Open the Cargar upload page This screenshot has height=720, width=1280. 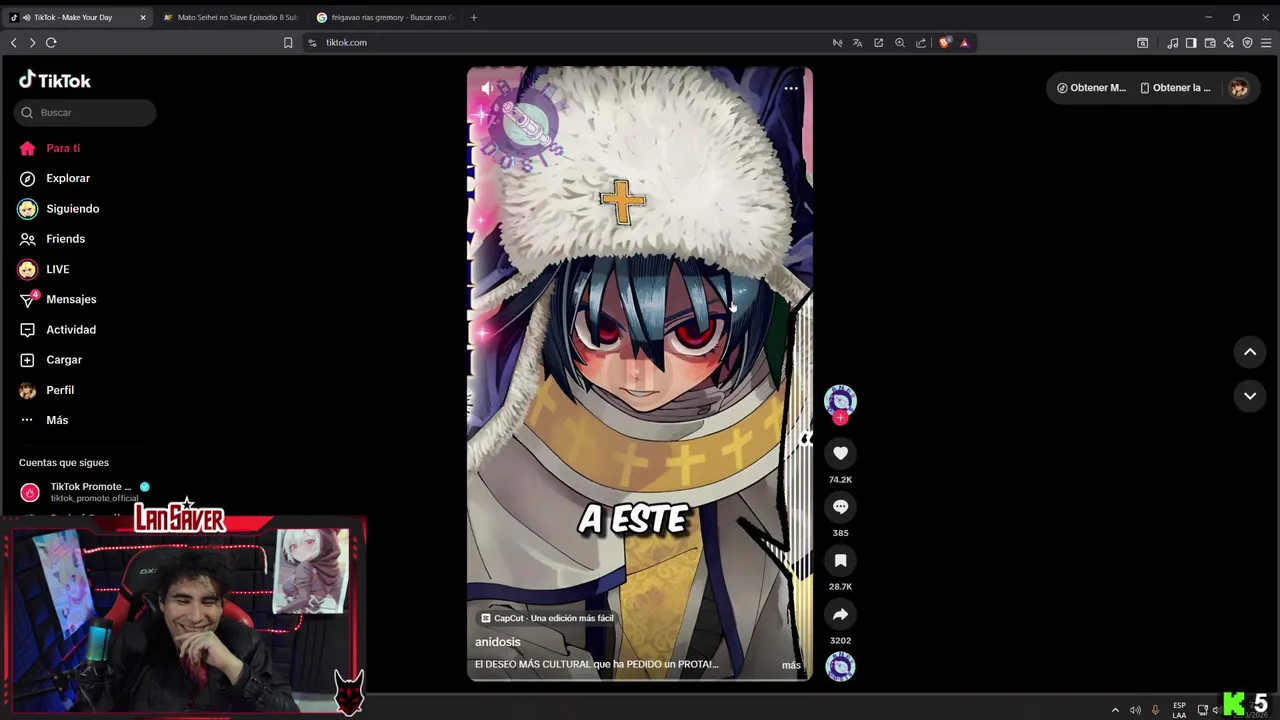tap(50, 360)
